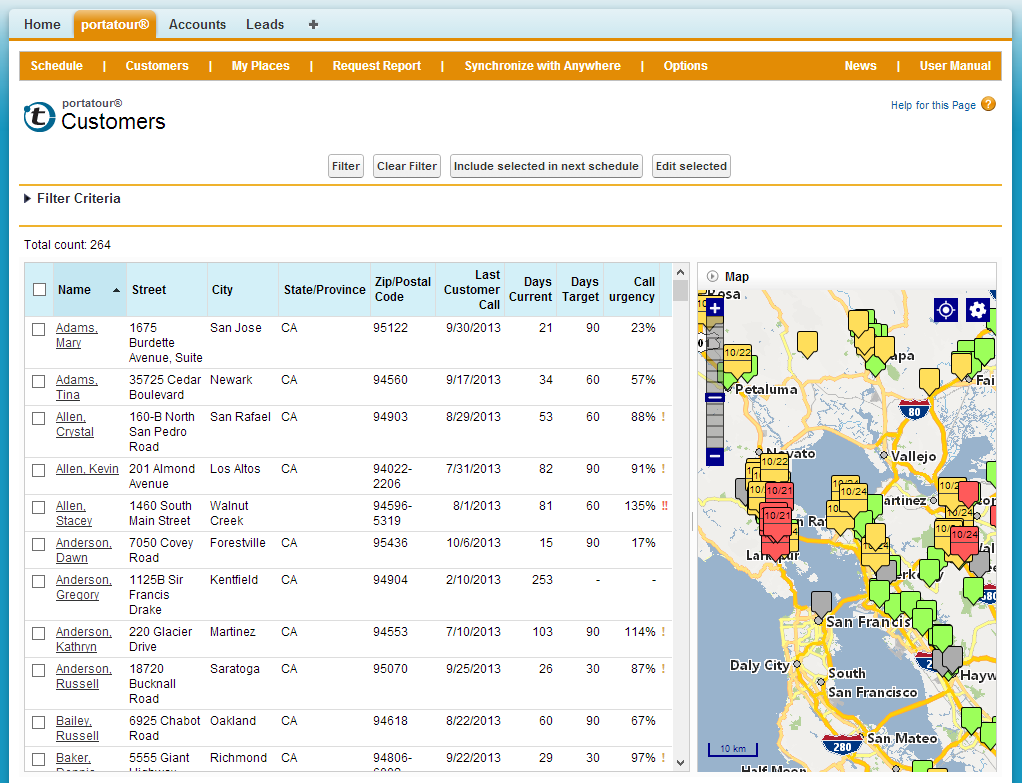Click the portatour logo icon

coord(39,116)
